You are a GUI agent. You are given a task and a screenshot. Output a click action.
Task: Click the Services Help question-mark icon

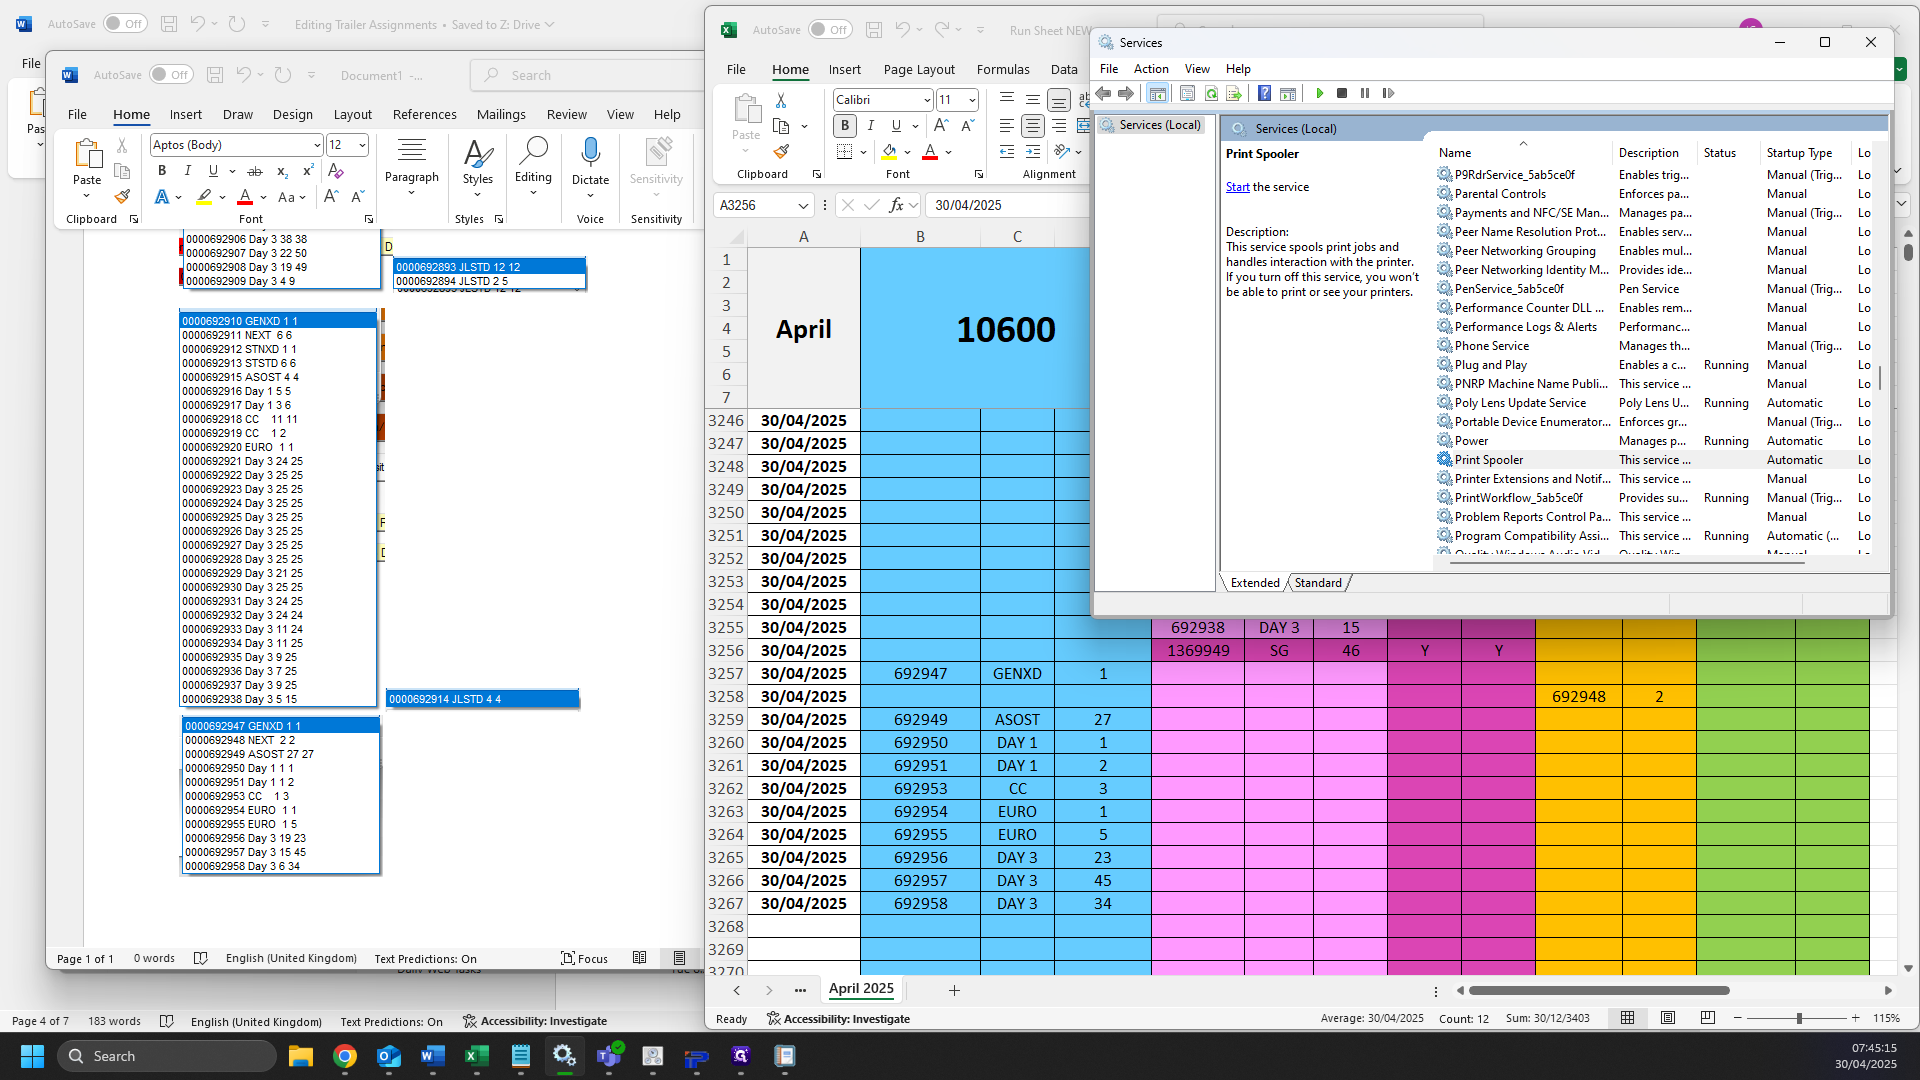(x=1264, y=93)
